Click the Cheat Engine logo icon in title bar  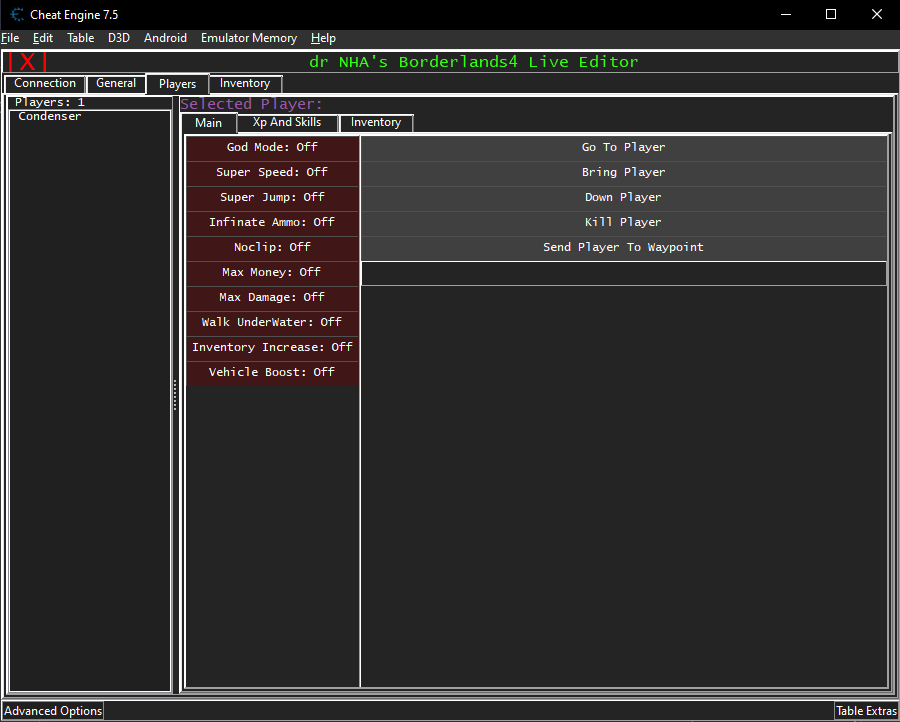17,14
